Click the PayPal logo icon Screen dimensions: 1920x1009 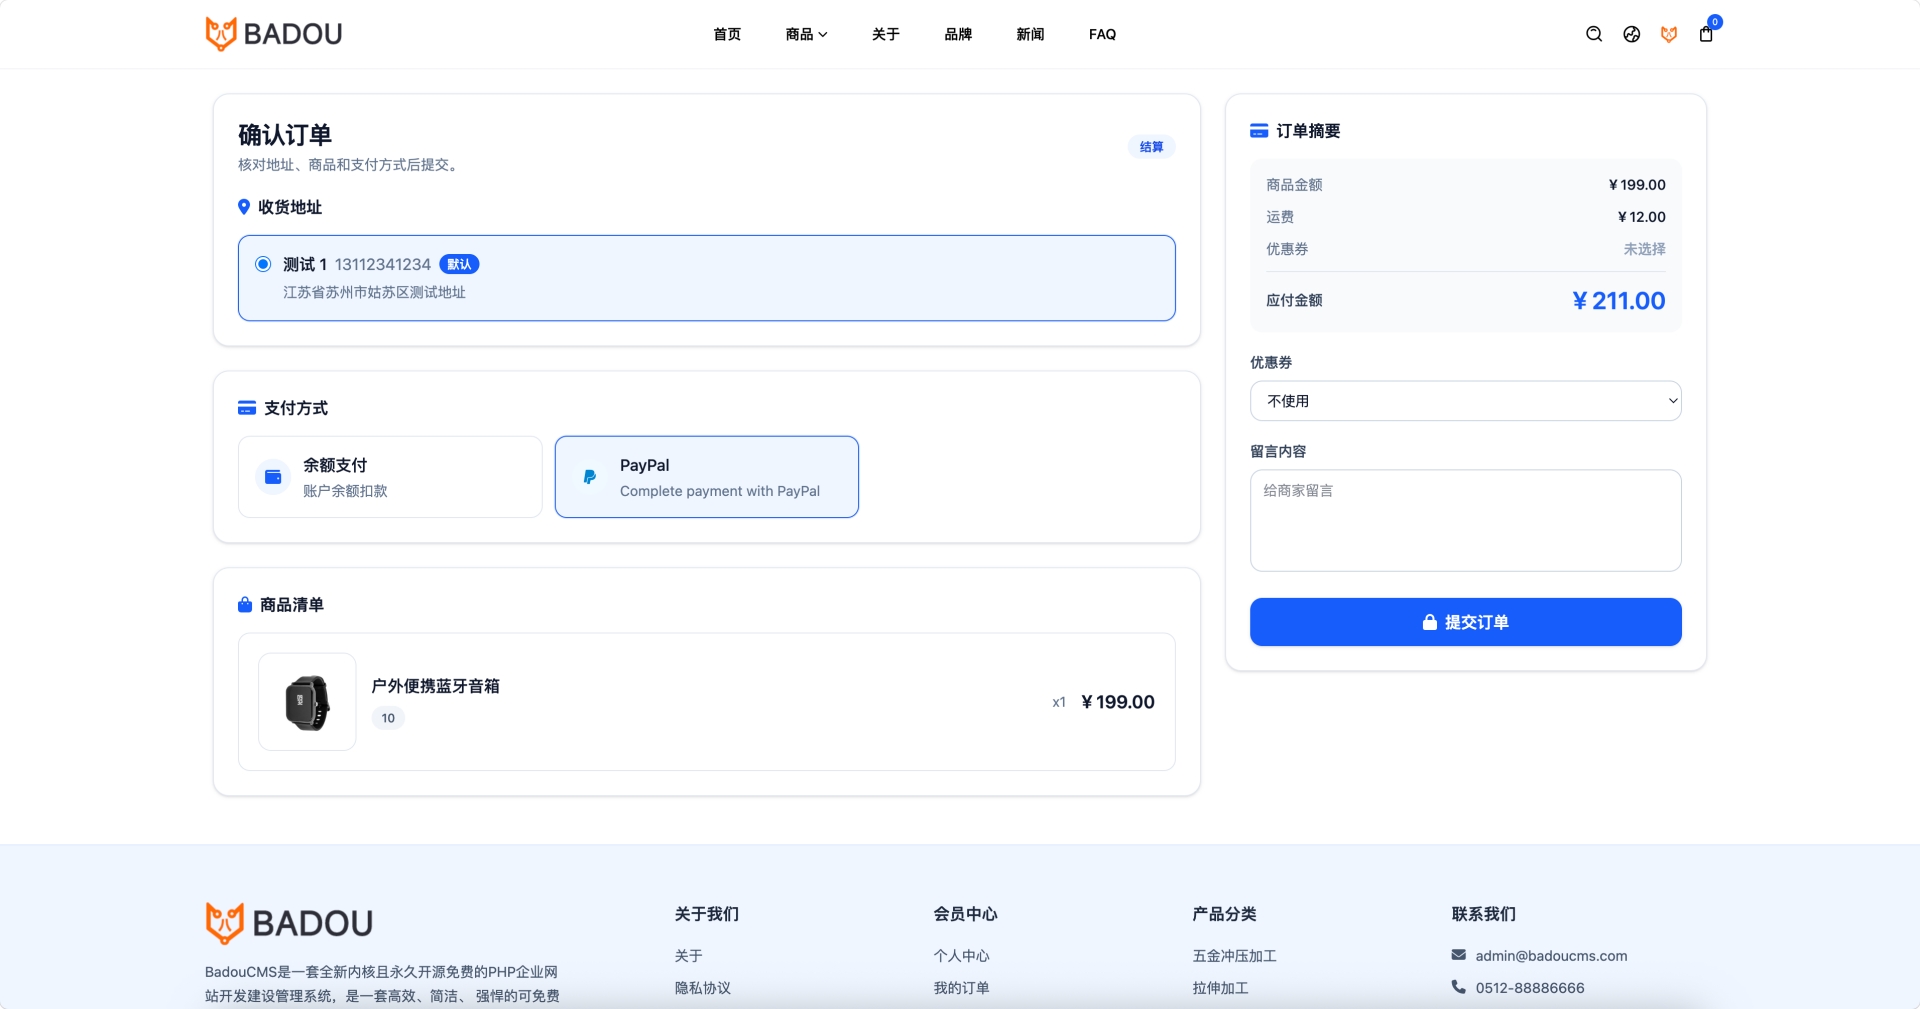pyautogui.click(x=590, y=477)
